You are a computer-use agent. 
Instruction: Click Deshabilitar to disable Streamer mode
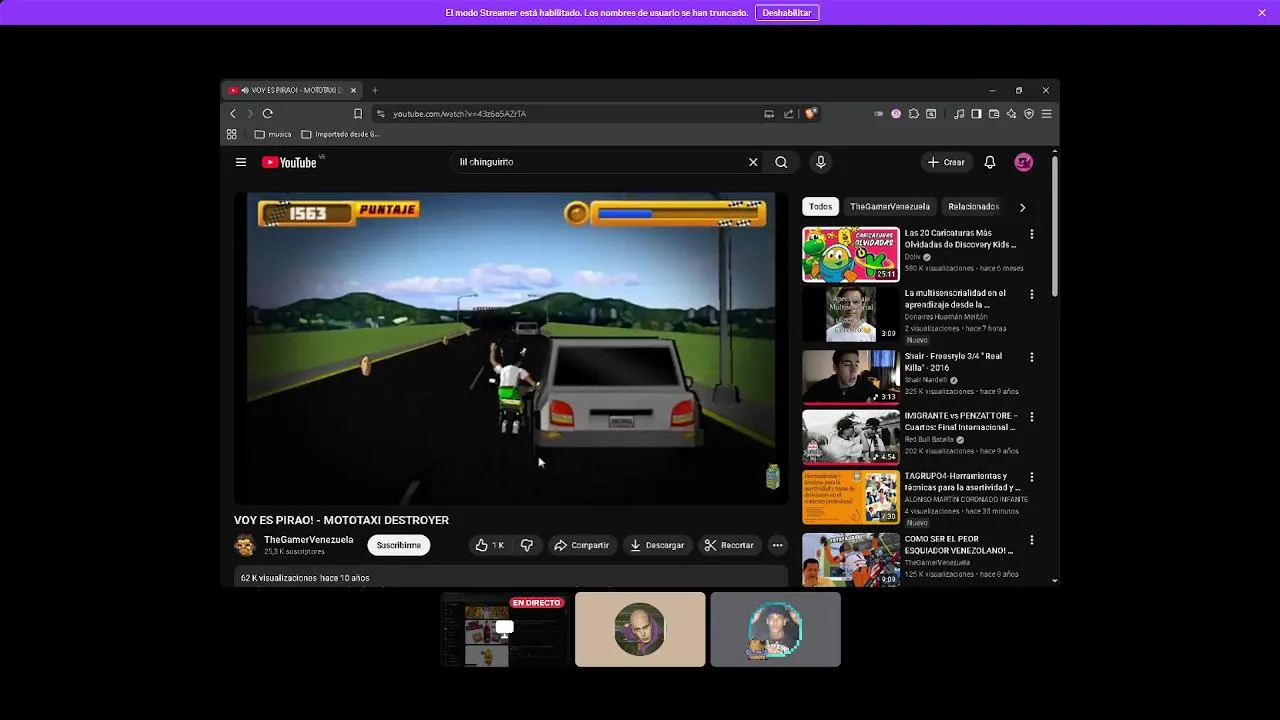pyautogui.click(x=787, y=13)
